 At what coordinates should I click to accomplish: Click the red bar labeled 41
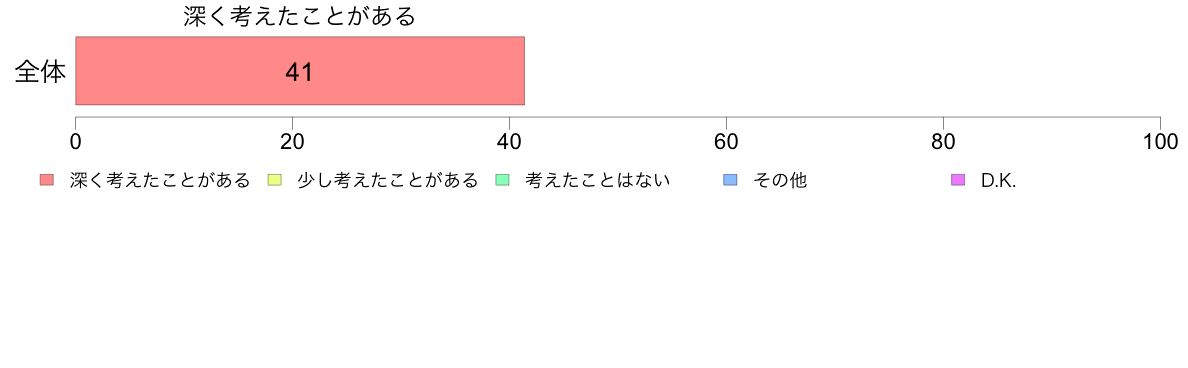pyautogui.click(x=300, y=70)
